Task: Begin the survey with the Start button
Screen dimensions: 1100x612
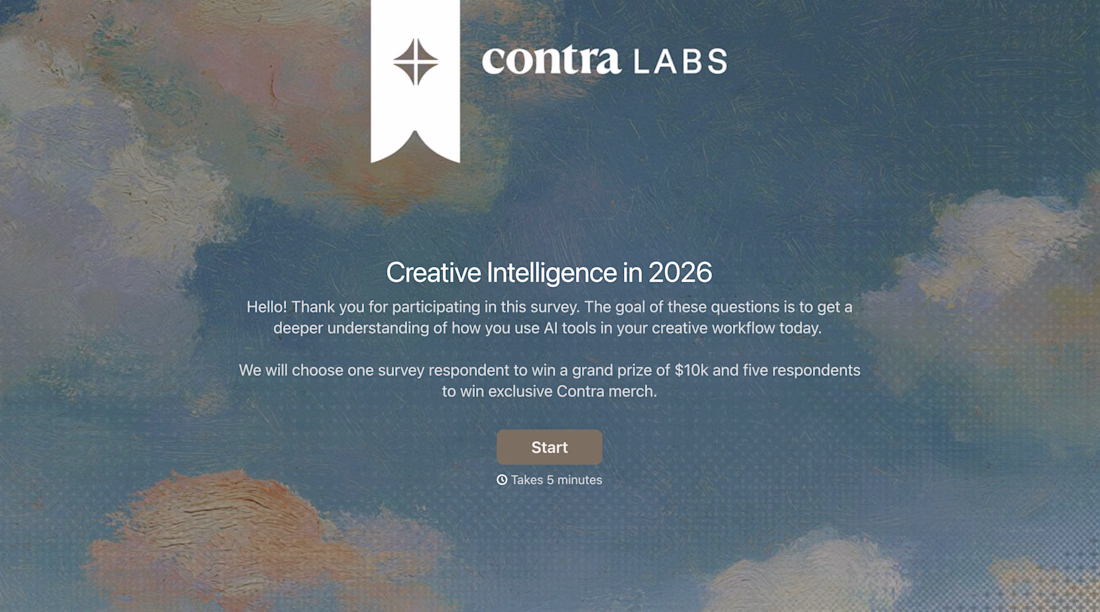Action: pos(549,447)
